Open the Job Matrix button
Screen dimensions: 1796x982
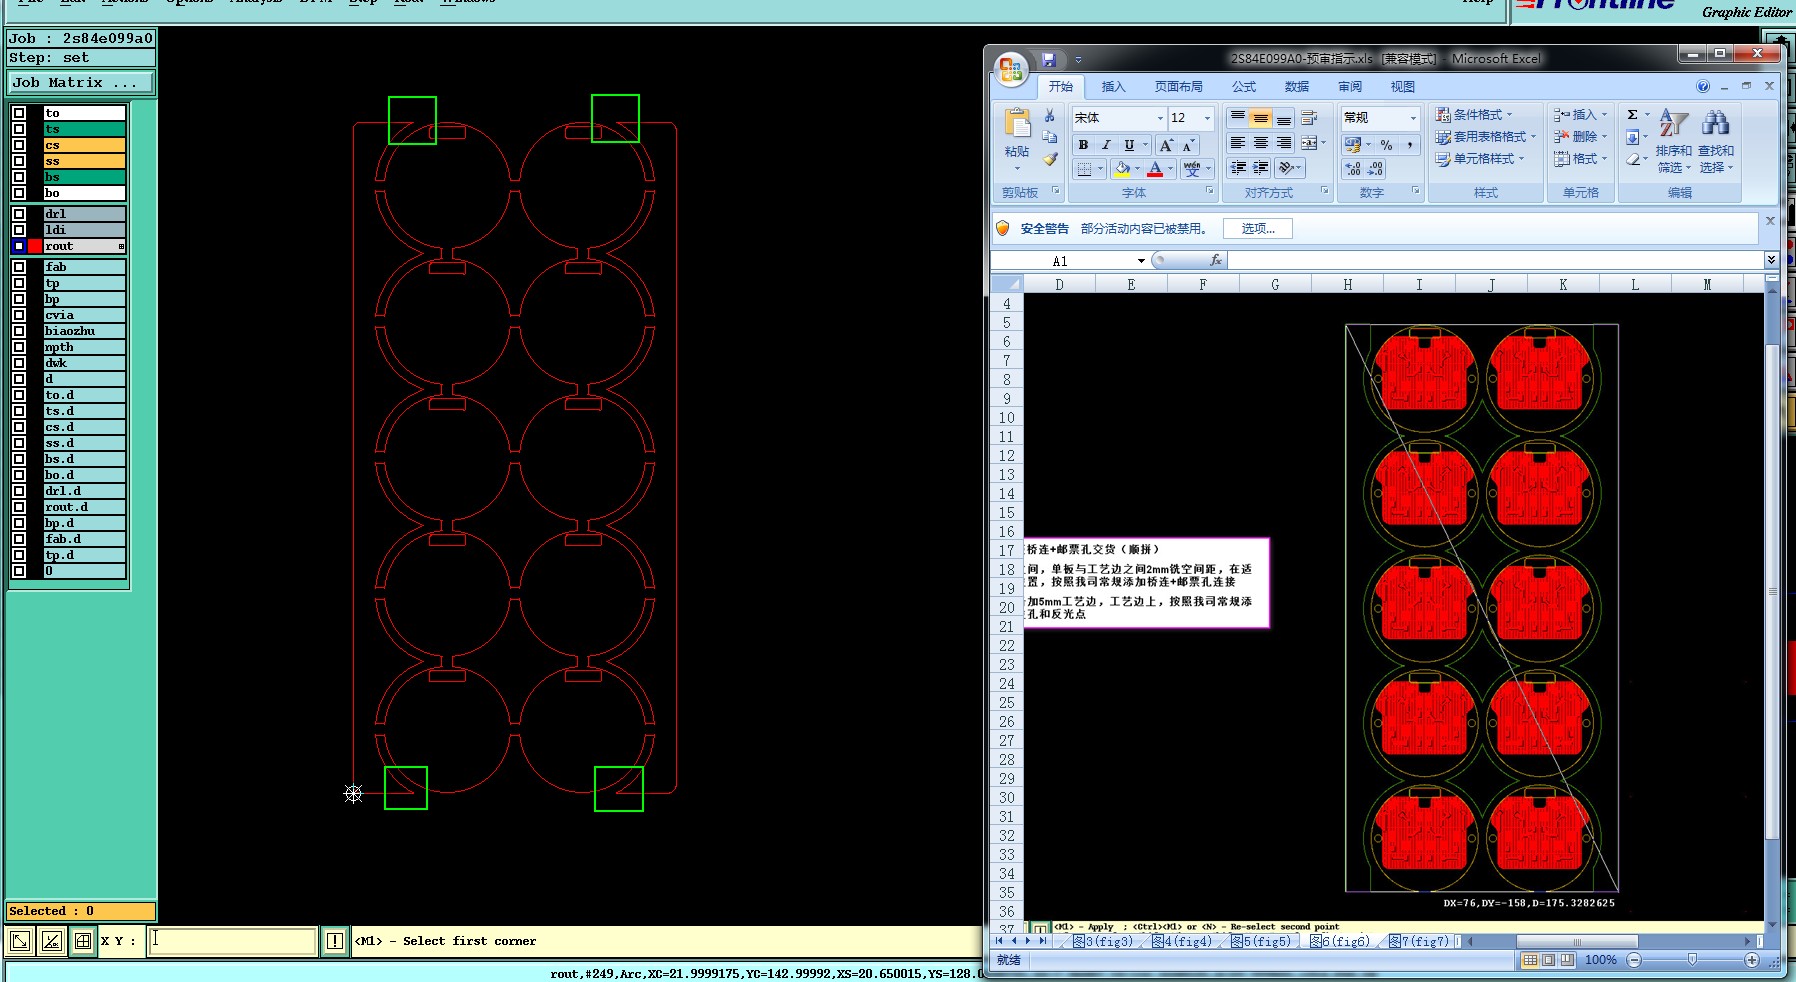coord(81,83)
